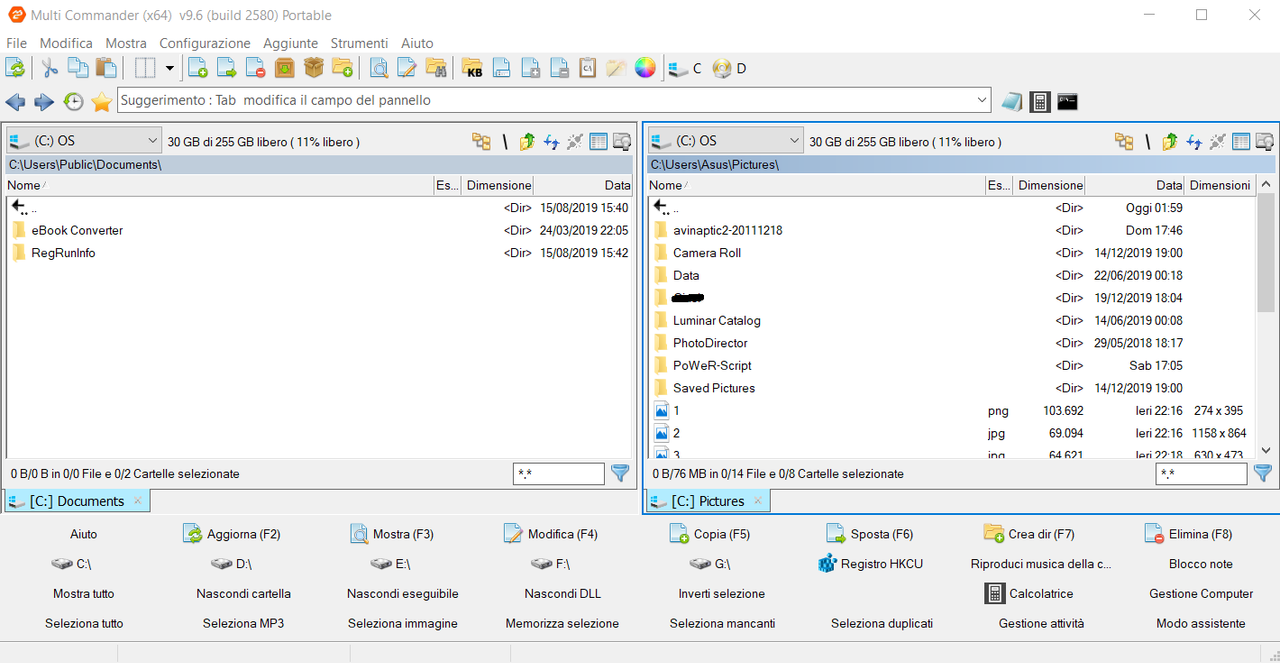Click the Copia (F5) button

pyautogui.click(x=710, y=534)
